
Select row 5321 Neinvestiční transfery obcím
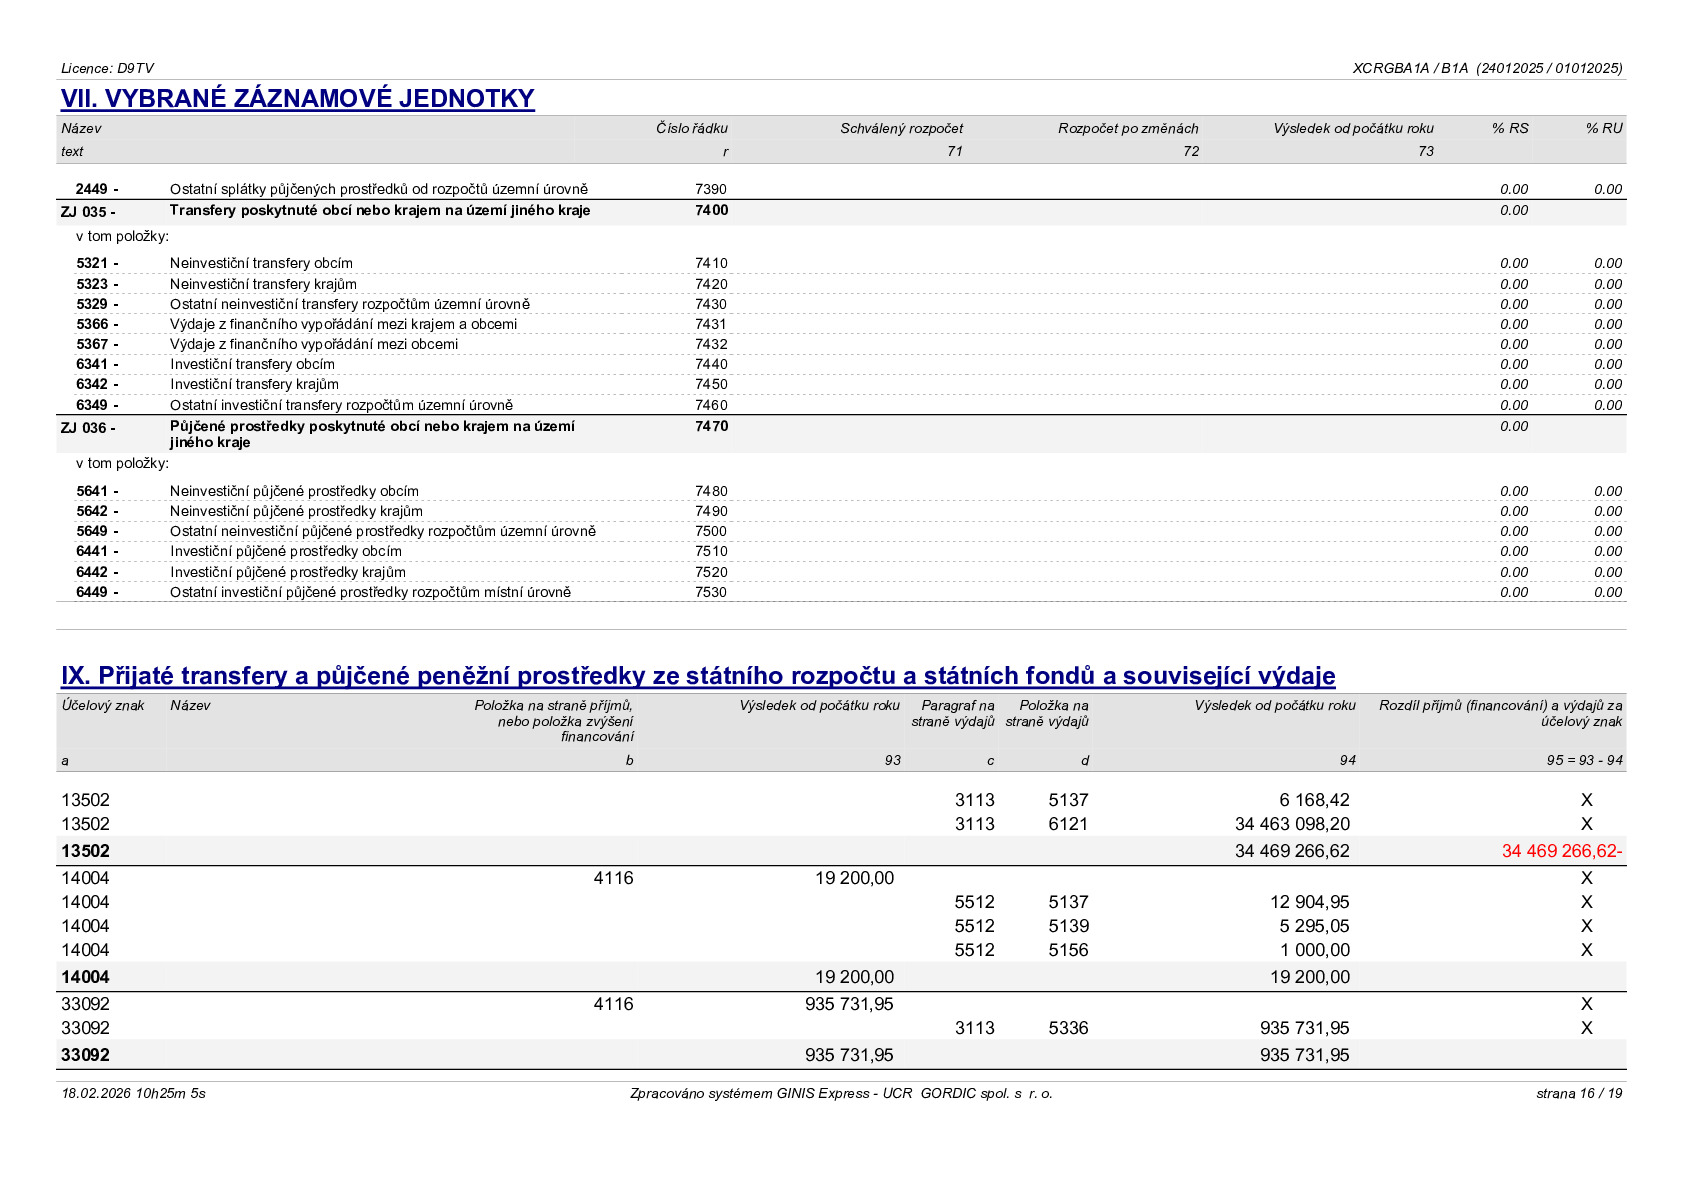[841, 263]
